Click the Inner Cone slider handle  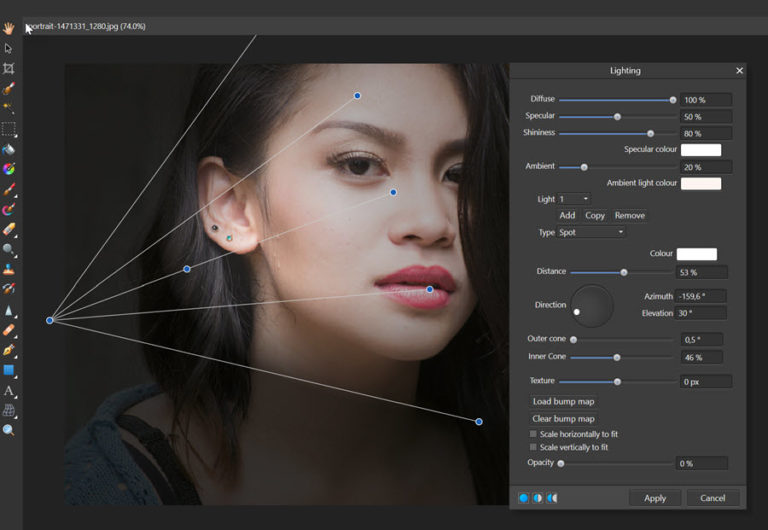(617, 358)
